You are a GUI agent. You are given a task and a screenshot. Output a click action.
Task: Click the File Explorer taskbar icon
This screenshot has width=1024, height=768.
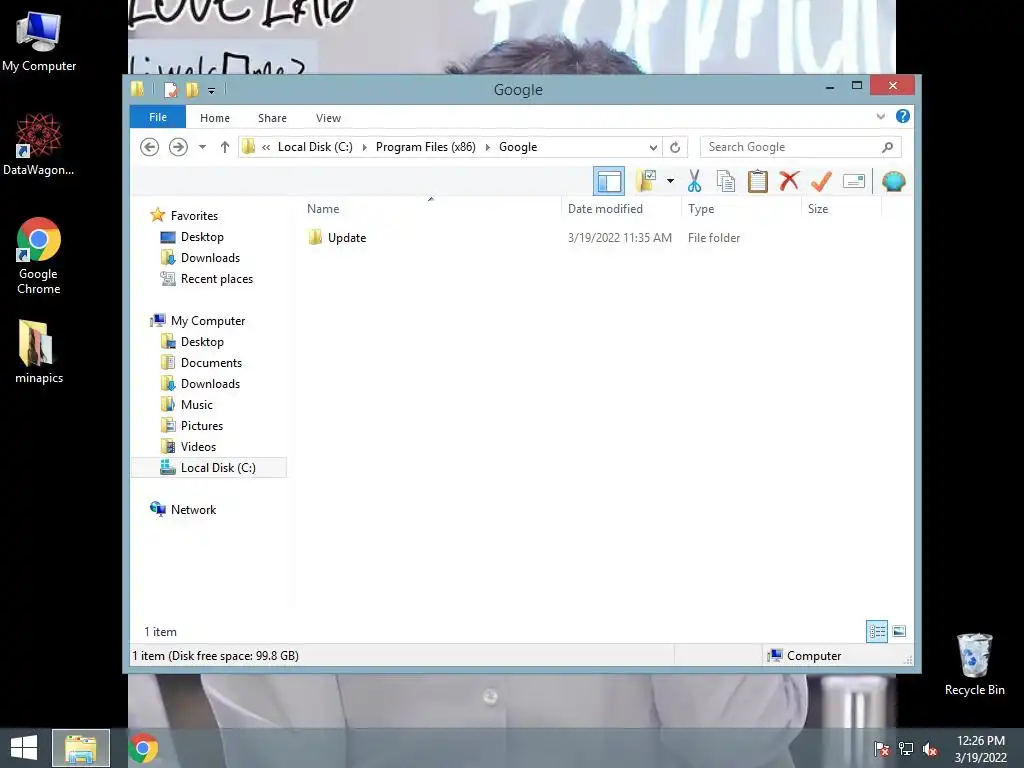click(x=81, y=748)
